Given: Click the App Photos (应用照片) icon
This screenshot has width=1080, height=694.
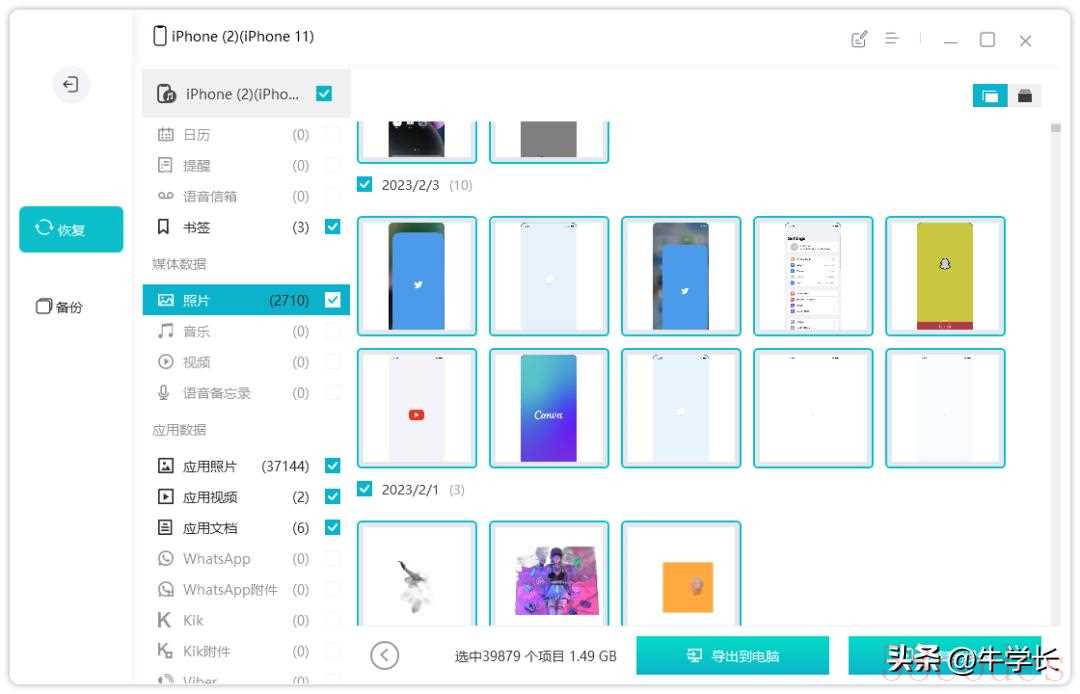Looking at the screenshot, I should [165, 466].
